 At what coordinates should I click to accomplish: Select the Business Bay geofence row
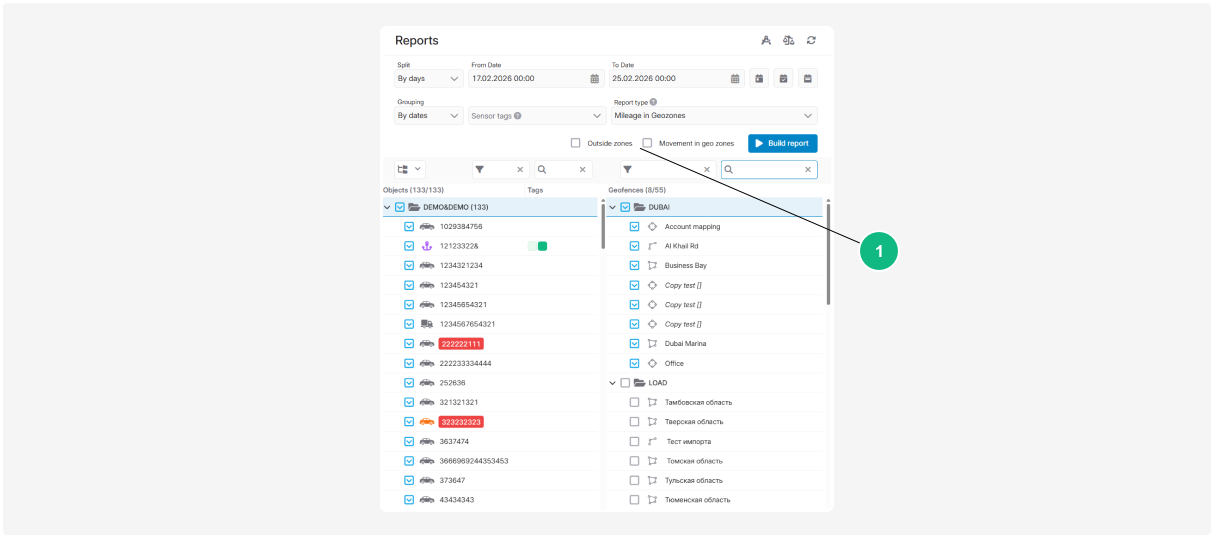click(x=685, y=266)
